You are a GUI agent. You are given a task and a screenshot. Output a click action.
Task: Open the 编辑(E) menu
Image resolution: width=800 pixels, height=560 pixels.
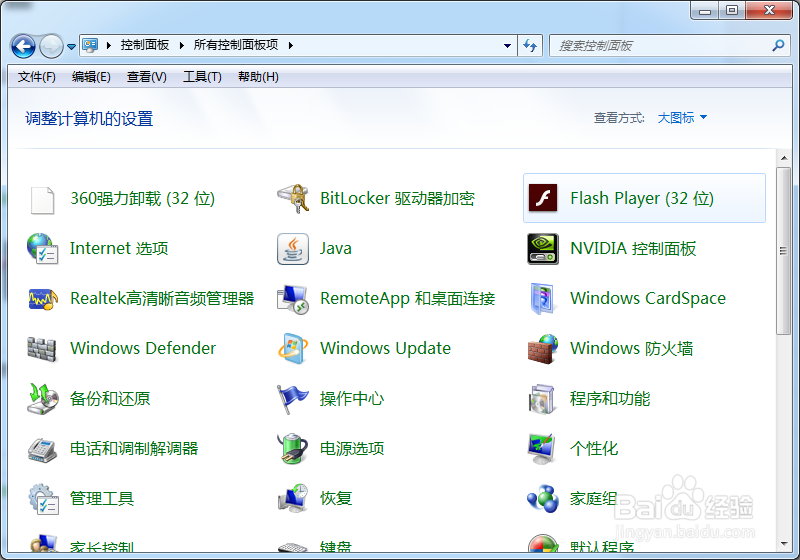pyautogui.click(x=91, y=77)
